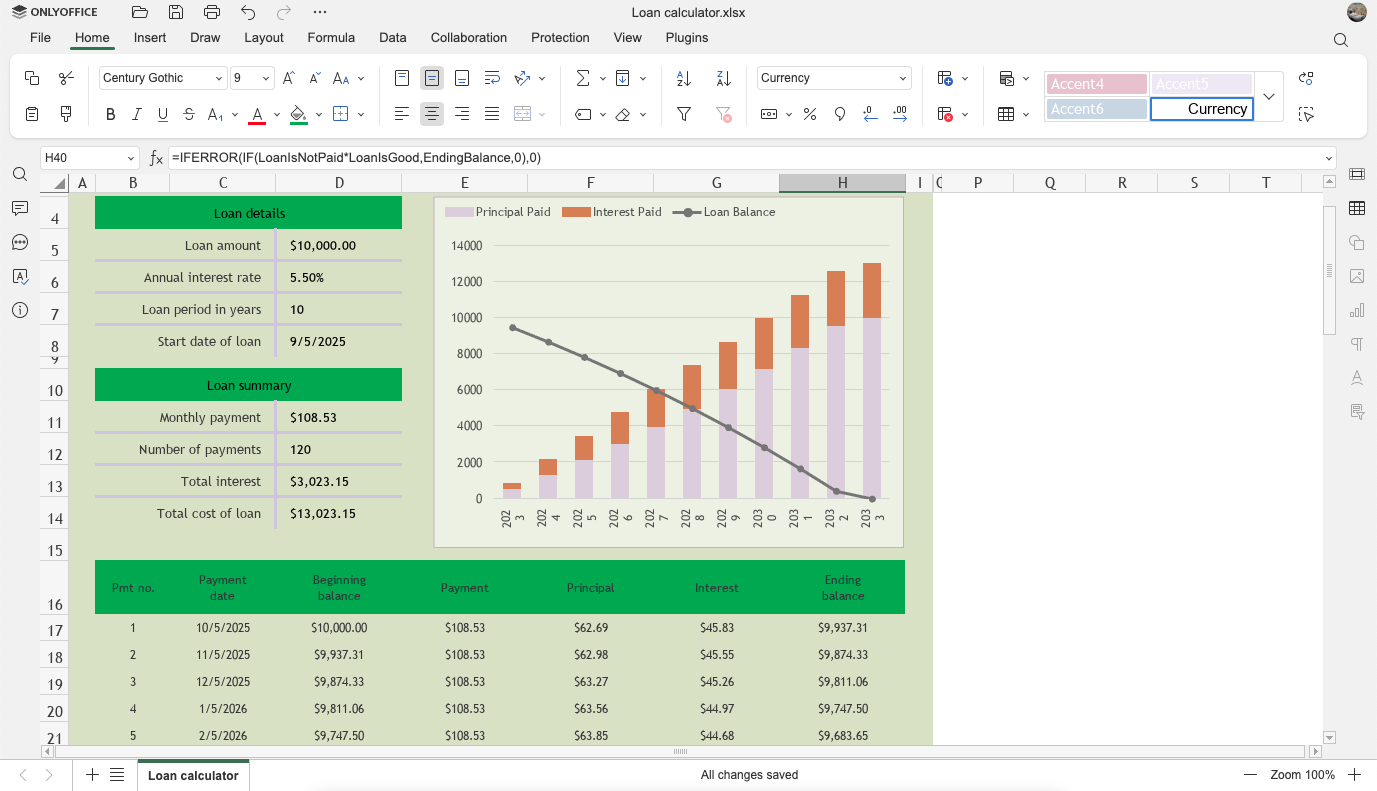
Task: Switch to the Protection tab
Action: (x=560, y=38)
